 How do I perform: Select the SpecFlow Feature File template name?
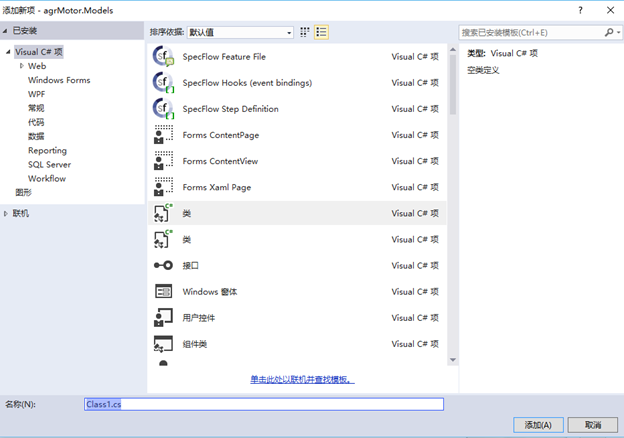point(224,56)
